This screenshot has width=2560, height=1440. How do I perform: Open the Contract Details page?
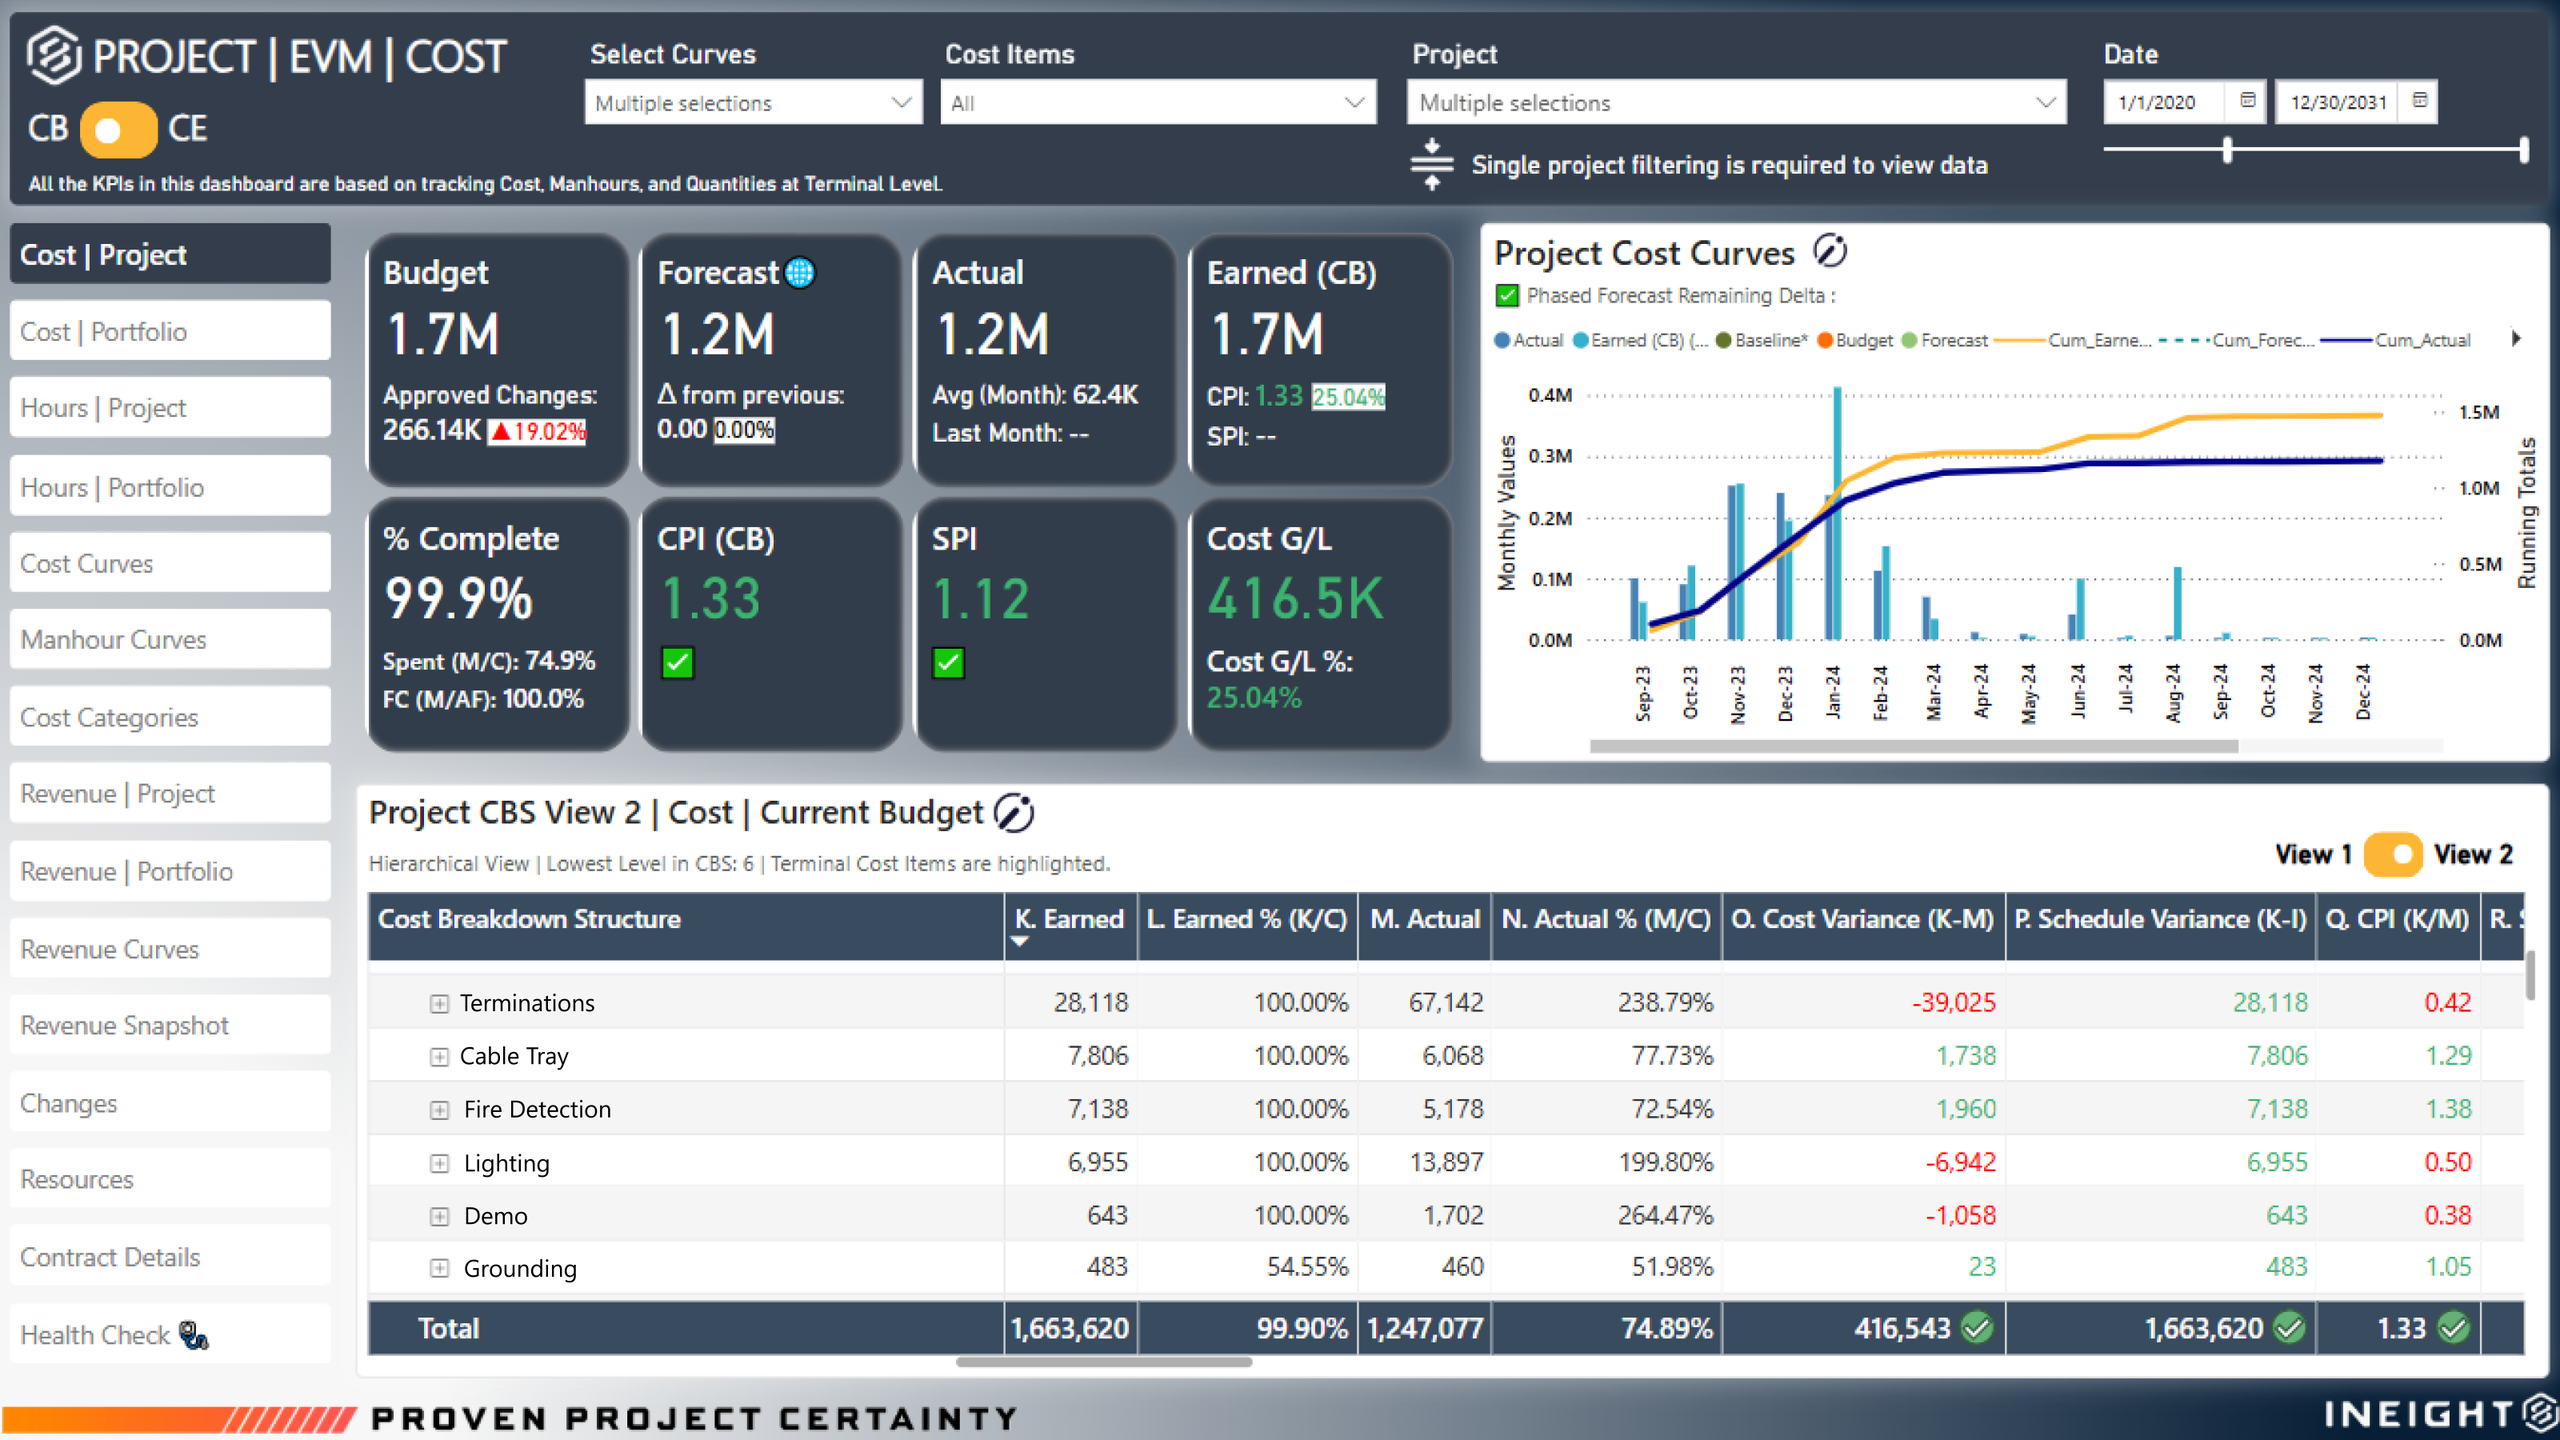click(170, 1257)
